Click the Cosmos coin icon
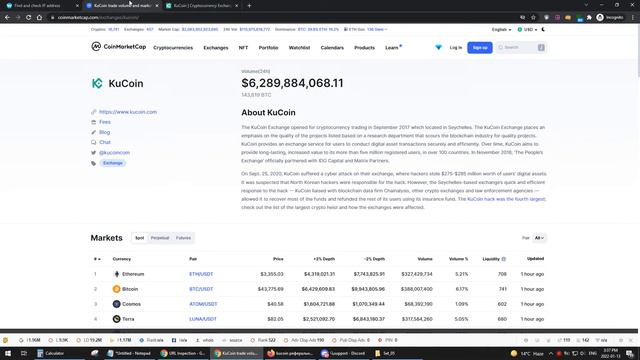This screenshot has width=640, height=360. point(116,304)
